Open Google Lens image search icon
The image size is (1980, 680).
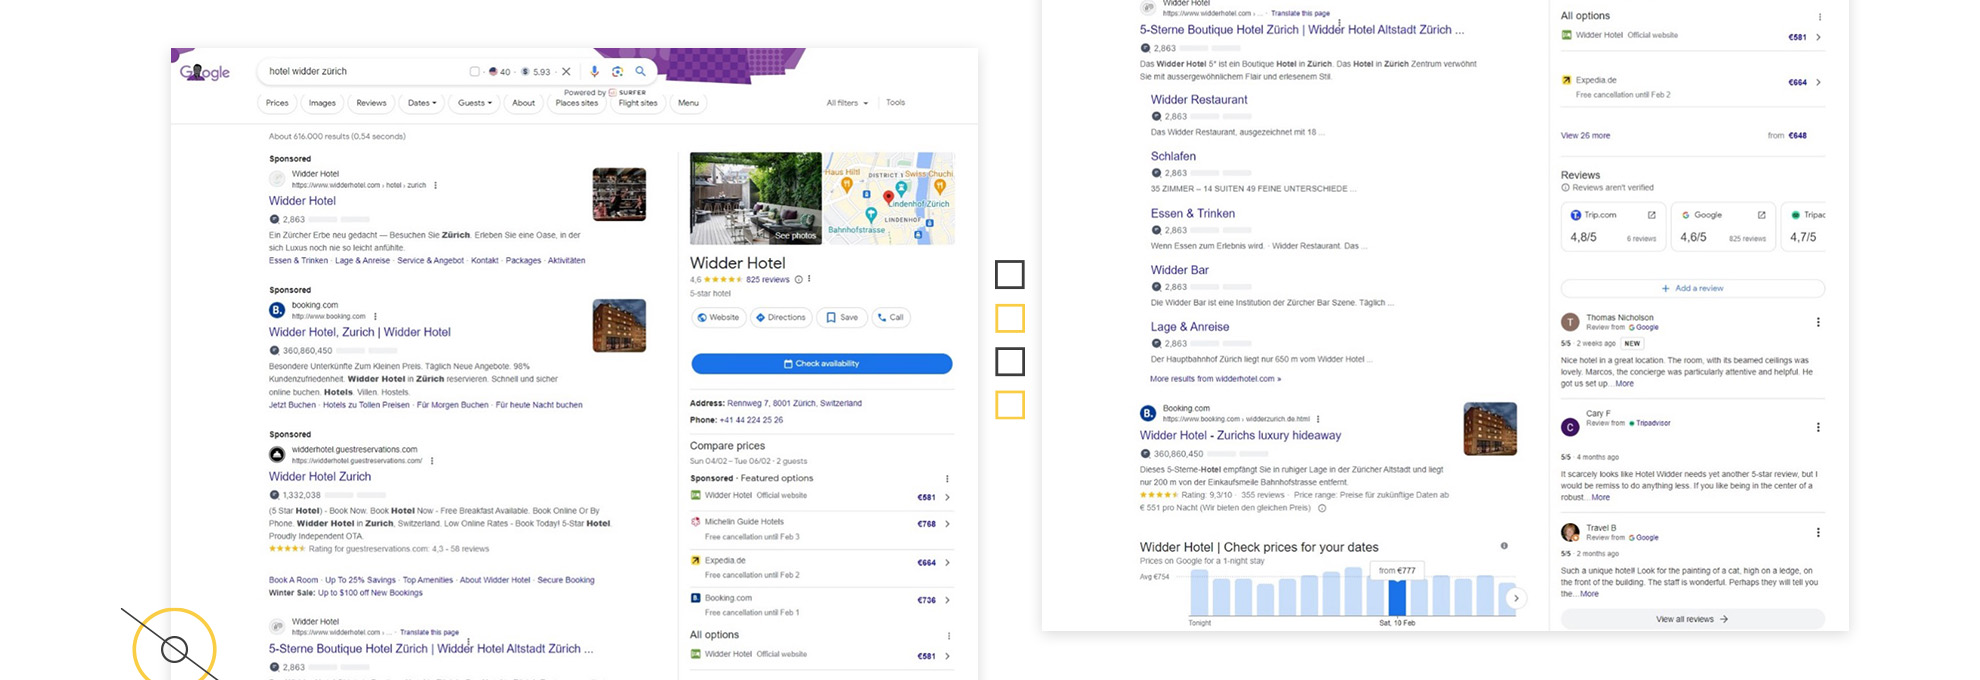point(617,71)
